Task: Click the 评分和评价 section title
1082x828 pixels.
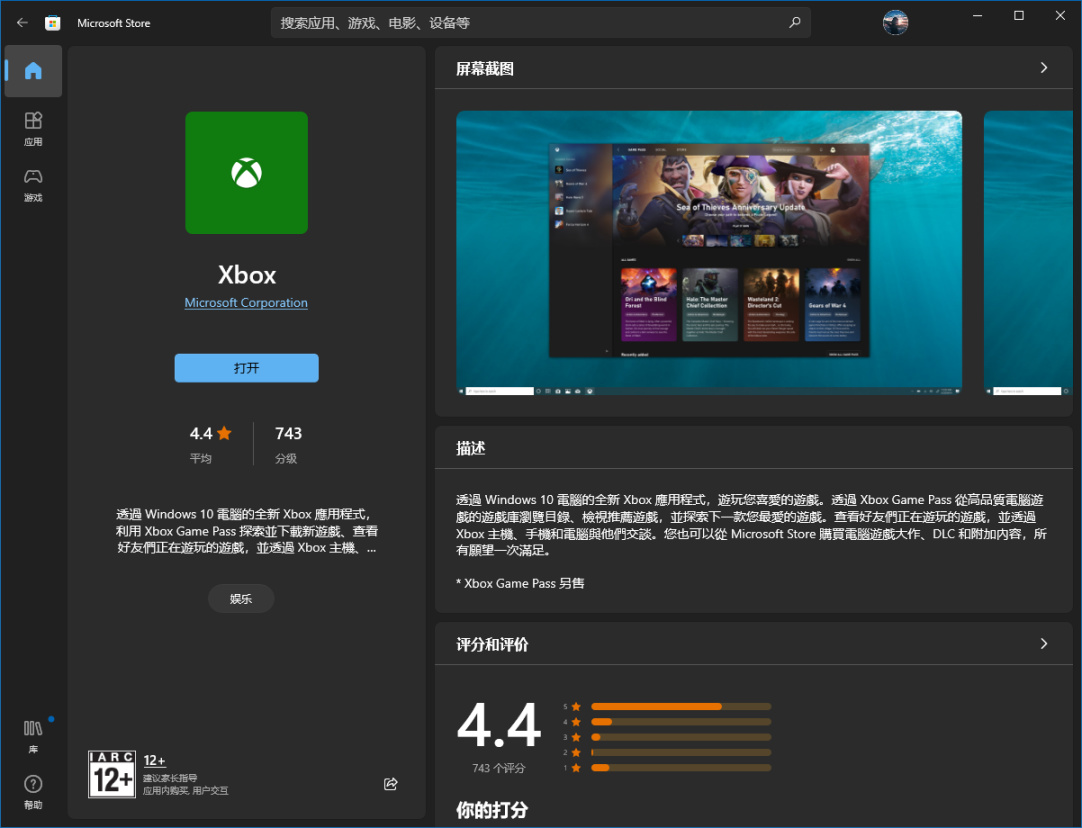Action: (x=492, y=644)
